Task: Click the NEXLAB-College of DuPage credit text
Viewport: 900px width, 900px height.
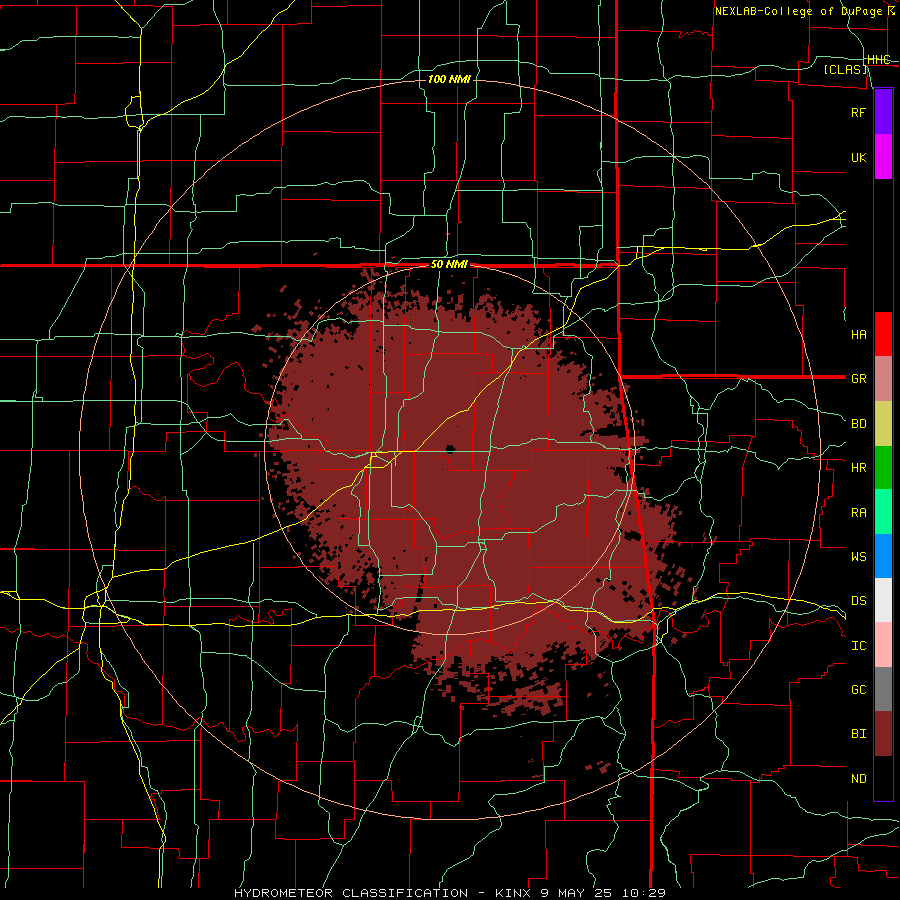Action: pos(798,11)
